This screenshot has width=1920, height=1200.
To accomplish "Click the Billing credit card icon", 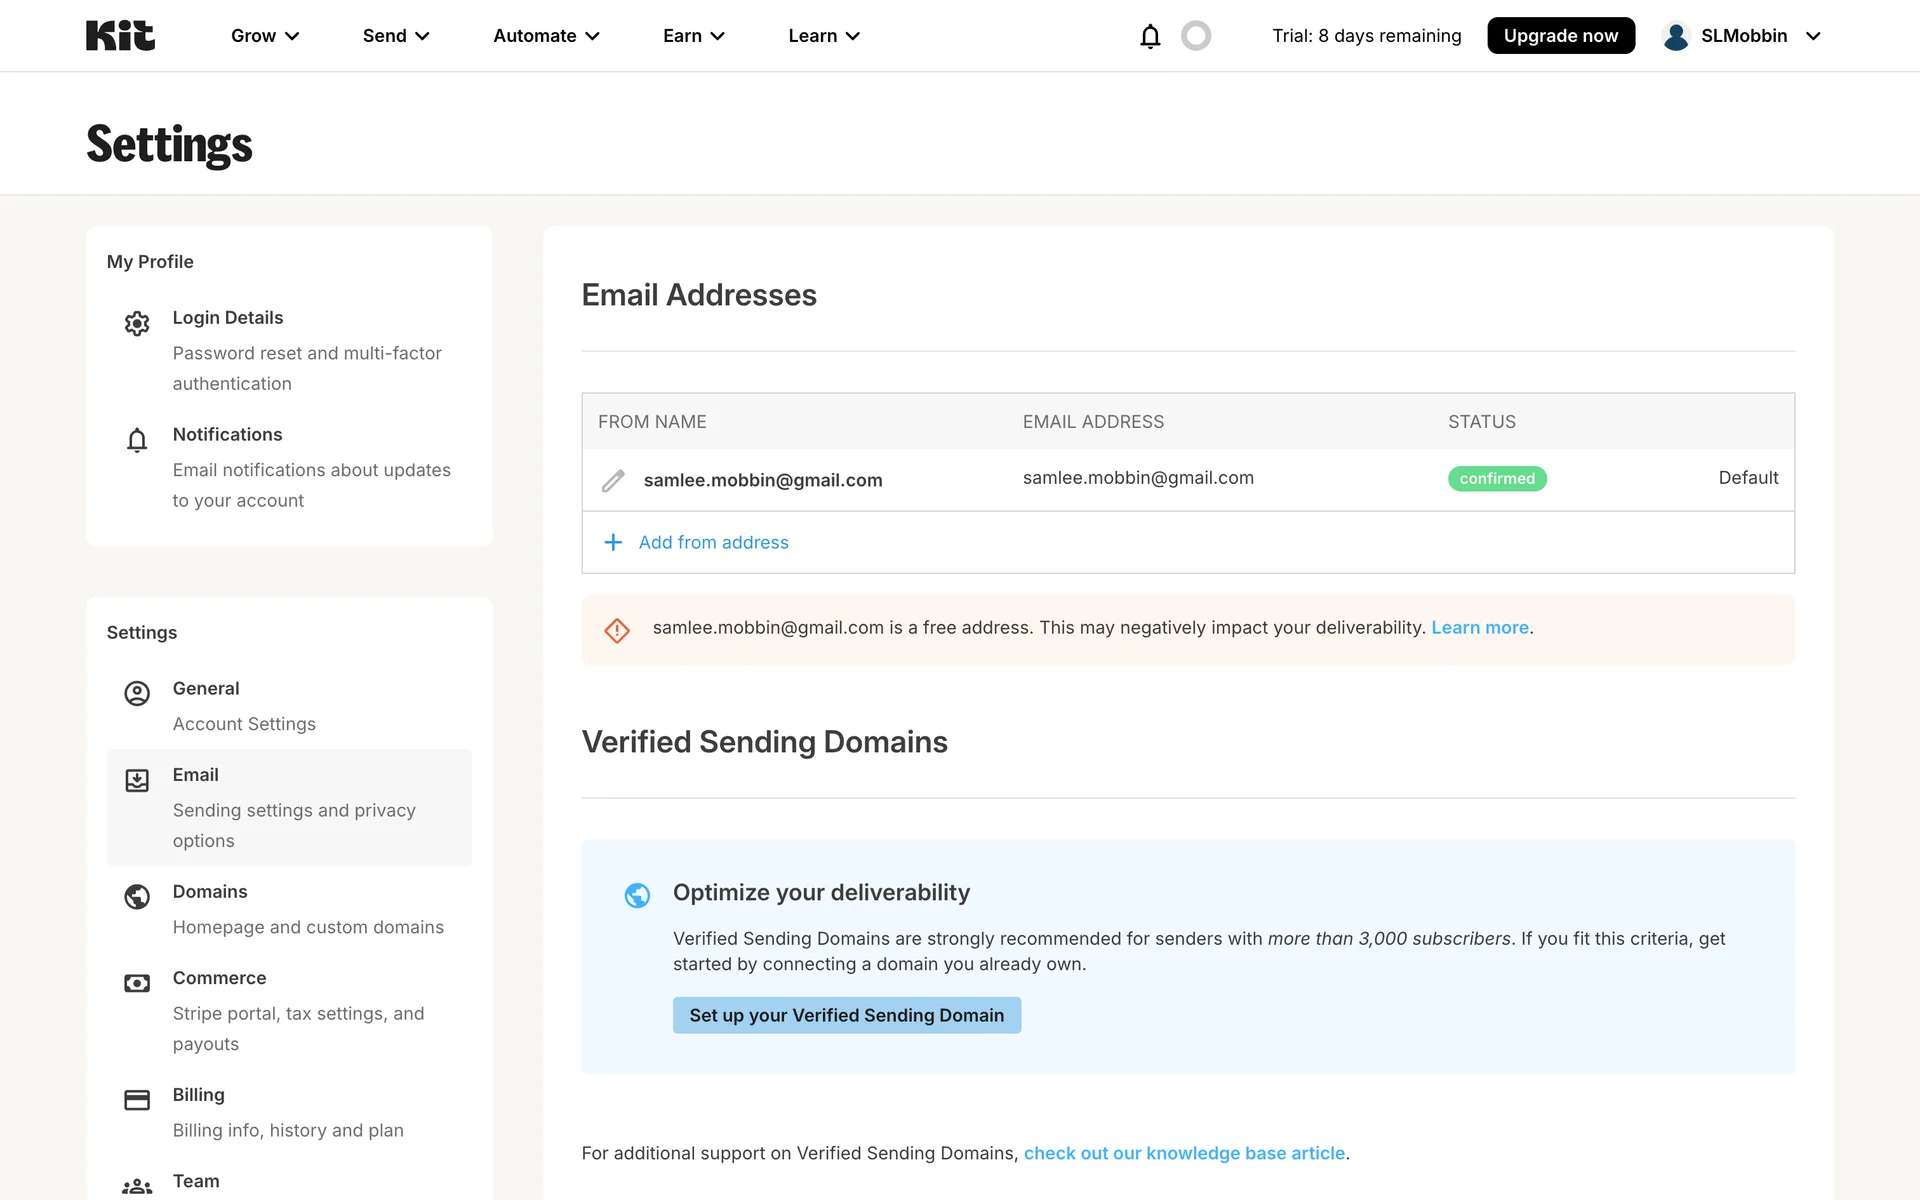I will click(x=137, y=1100).
